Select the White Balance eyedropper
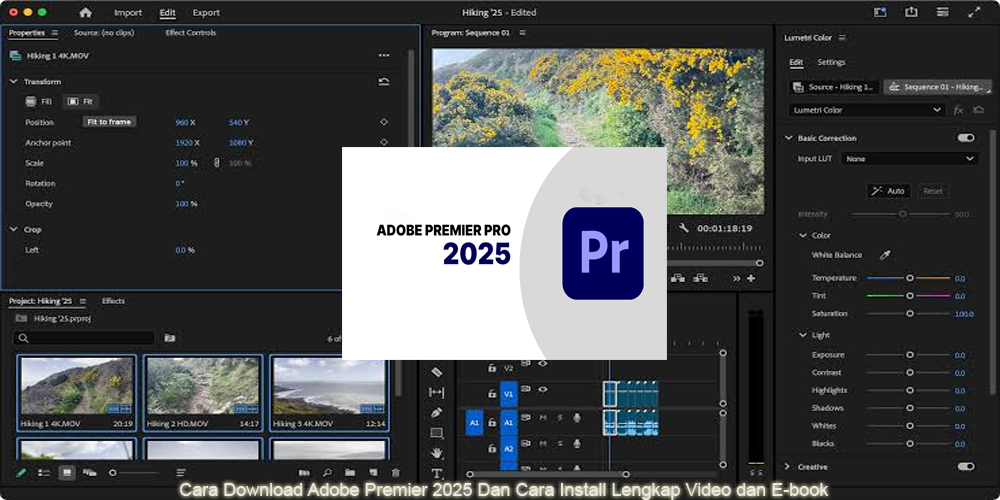The image size is (1000, 500). (x=885, y=255)
